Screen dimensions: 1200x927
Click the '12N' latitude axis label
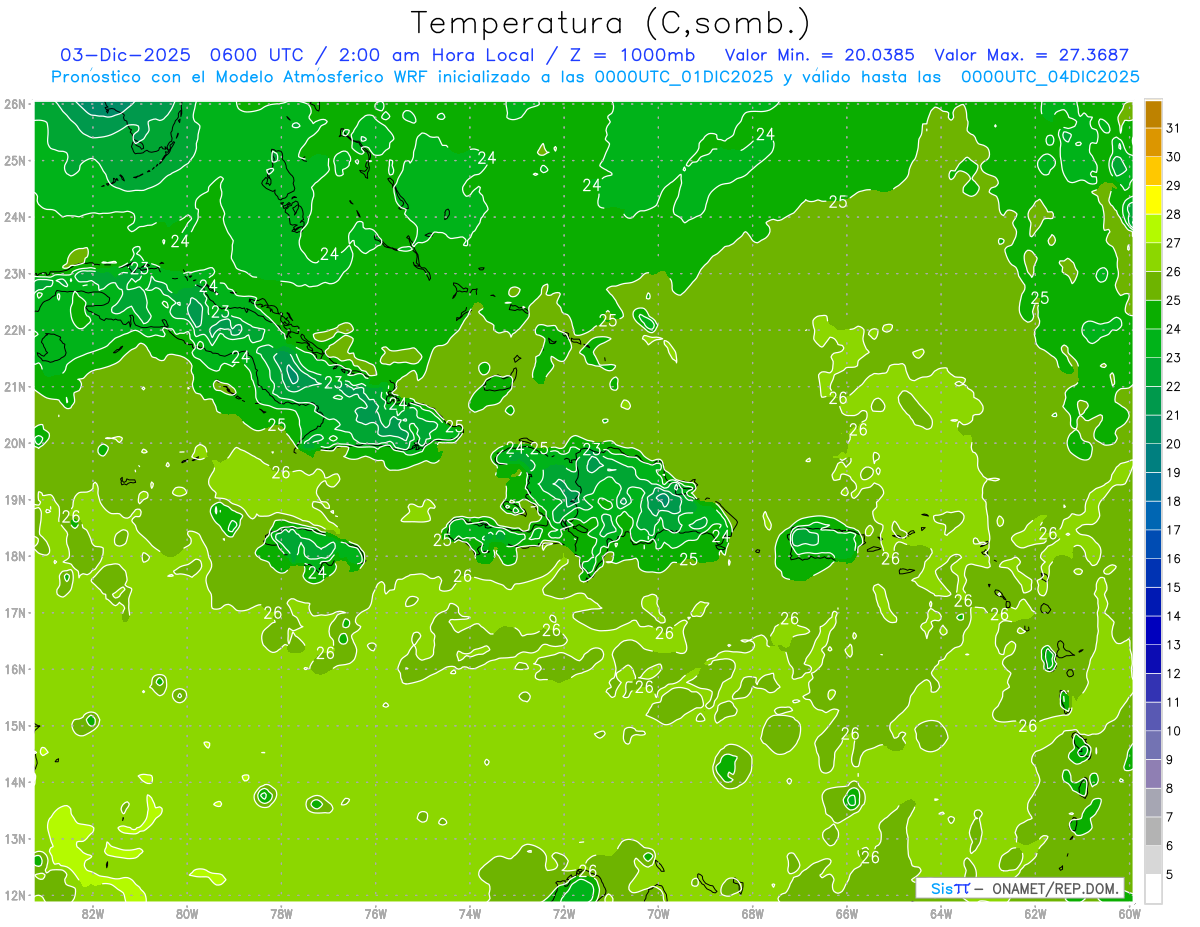pyautogui.click(x=14, y=895)
